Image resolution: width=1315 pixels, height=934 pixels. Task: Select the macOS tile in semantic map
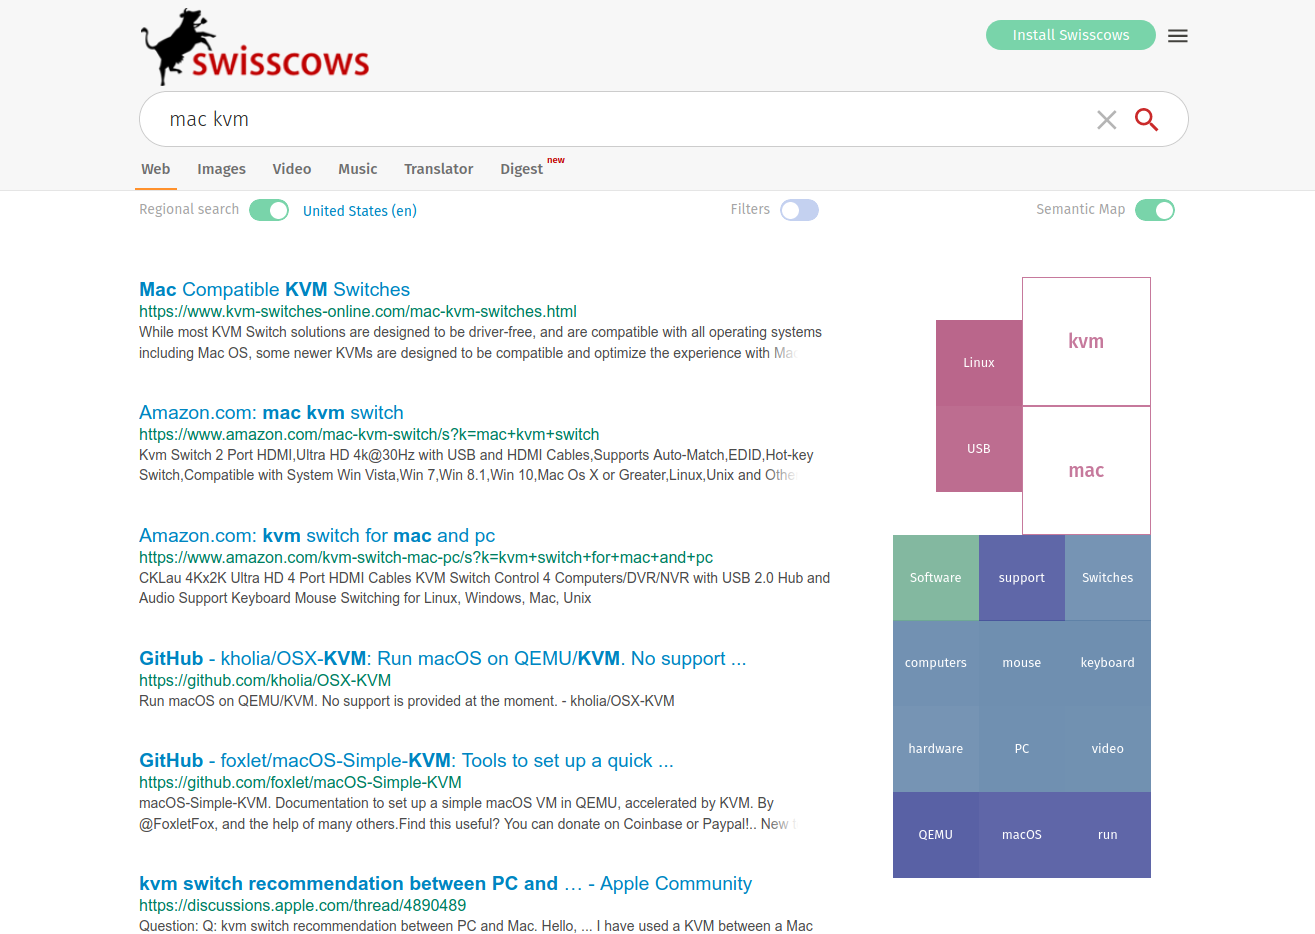[1022, 835]
